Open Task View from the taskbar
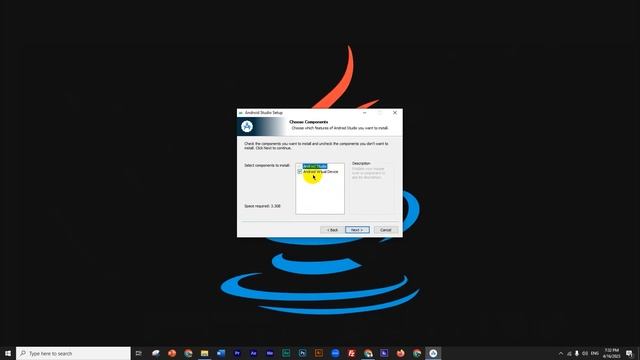Screen dimensions: 640x360 [139, 353]
